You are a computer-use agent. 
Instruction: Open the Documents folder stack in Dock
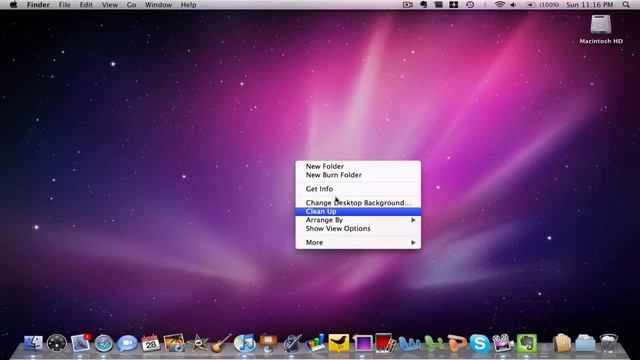pos(585,343)
